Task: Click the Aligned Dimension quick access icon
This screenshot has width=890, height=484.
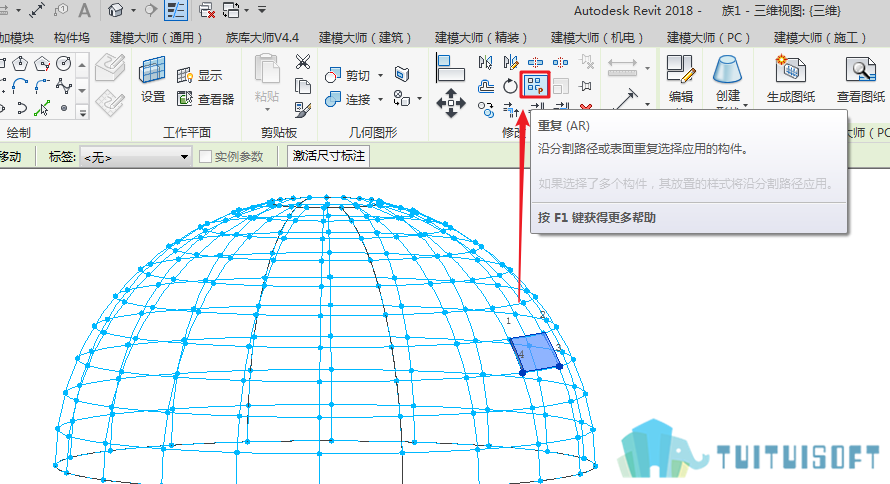Action: (37, 10)
